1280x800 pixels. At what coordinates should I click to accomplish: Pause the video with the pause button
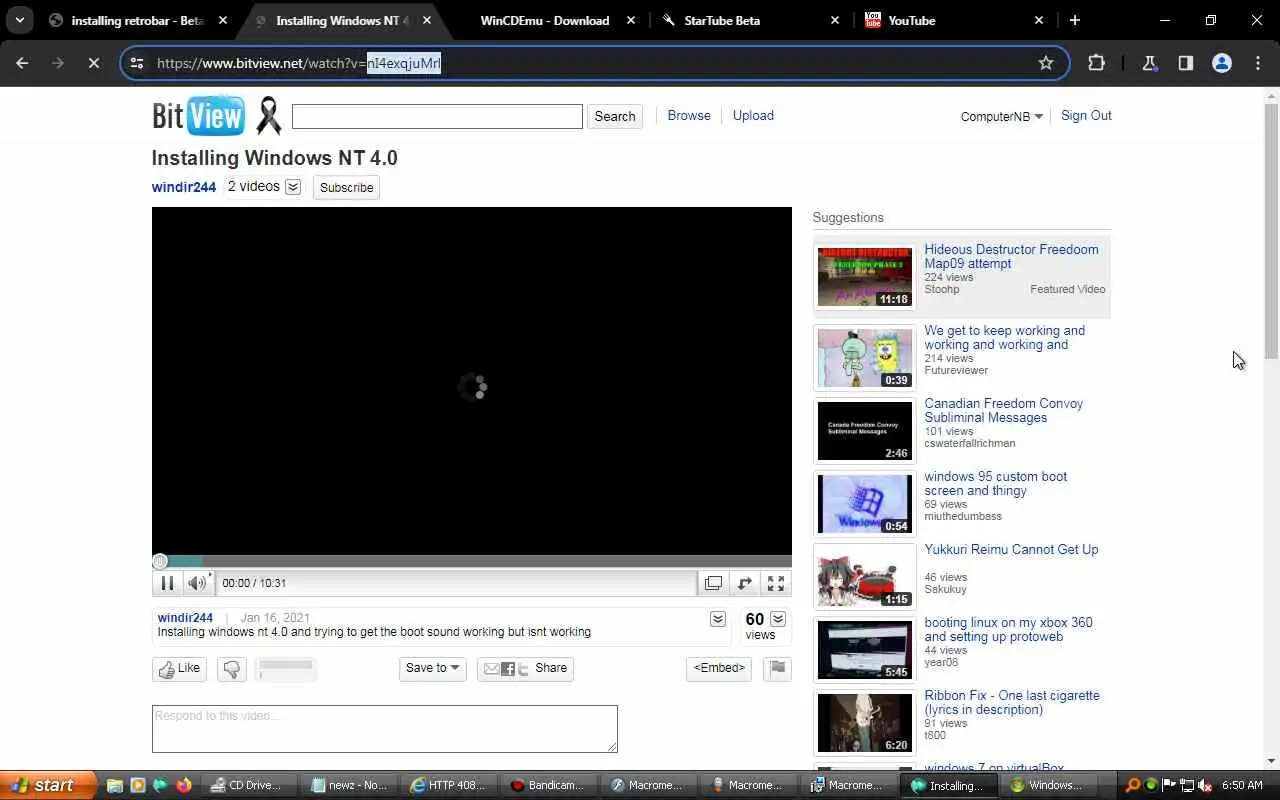click(167, 583)
